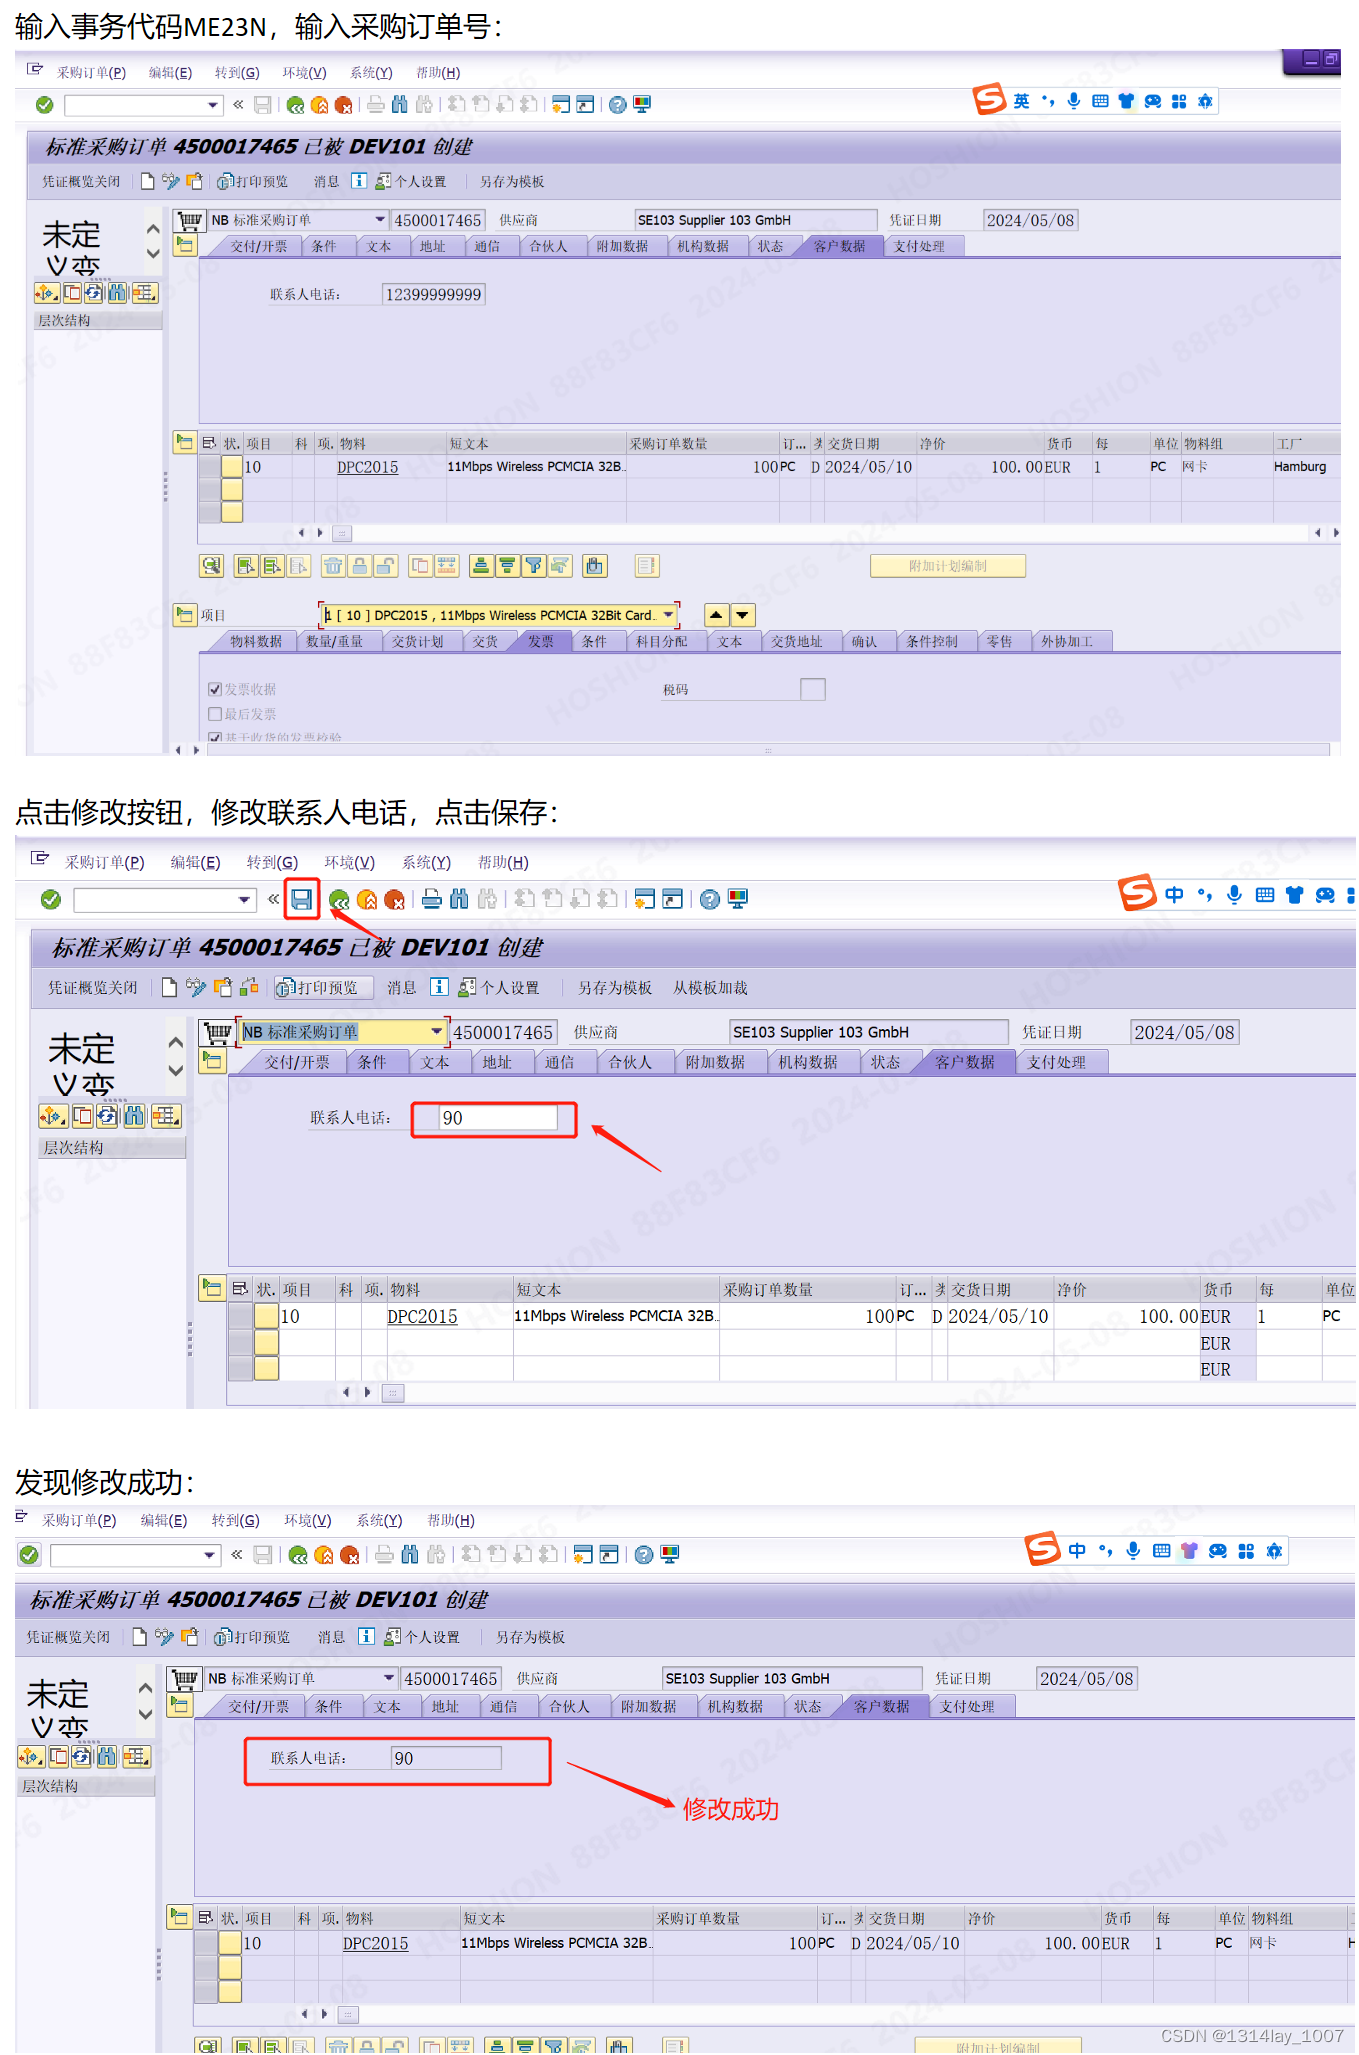
Task: Click the Help question mark icon in first screenshot
Action: coord(618,105)
